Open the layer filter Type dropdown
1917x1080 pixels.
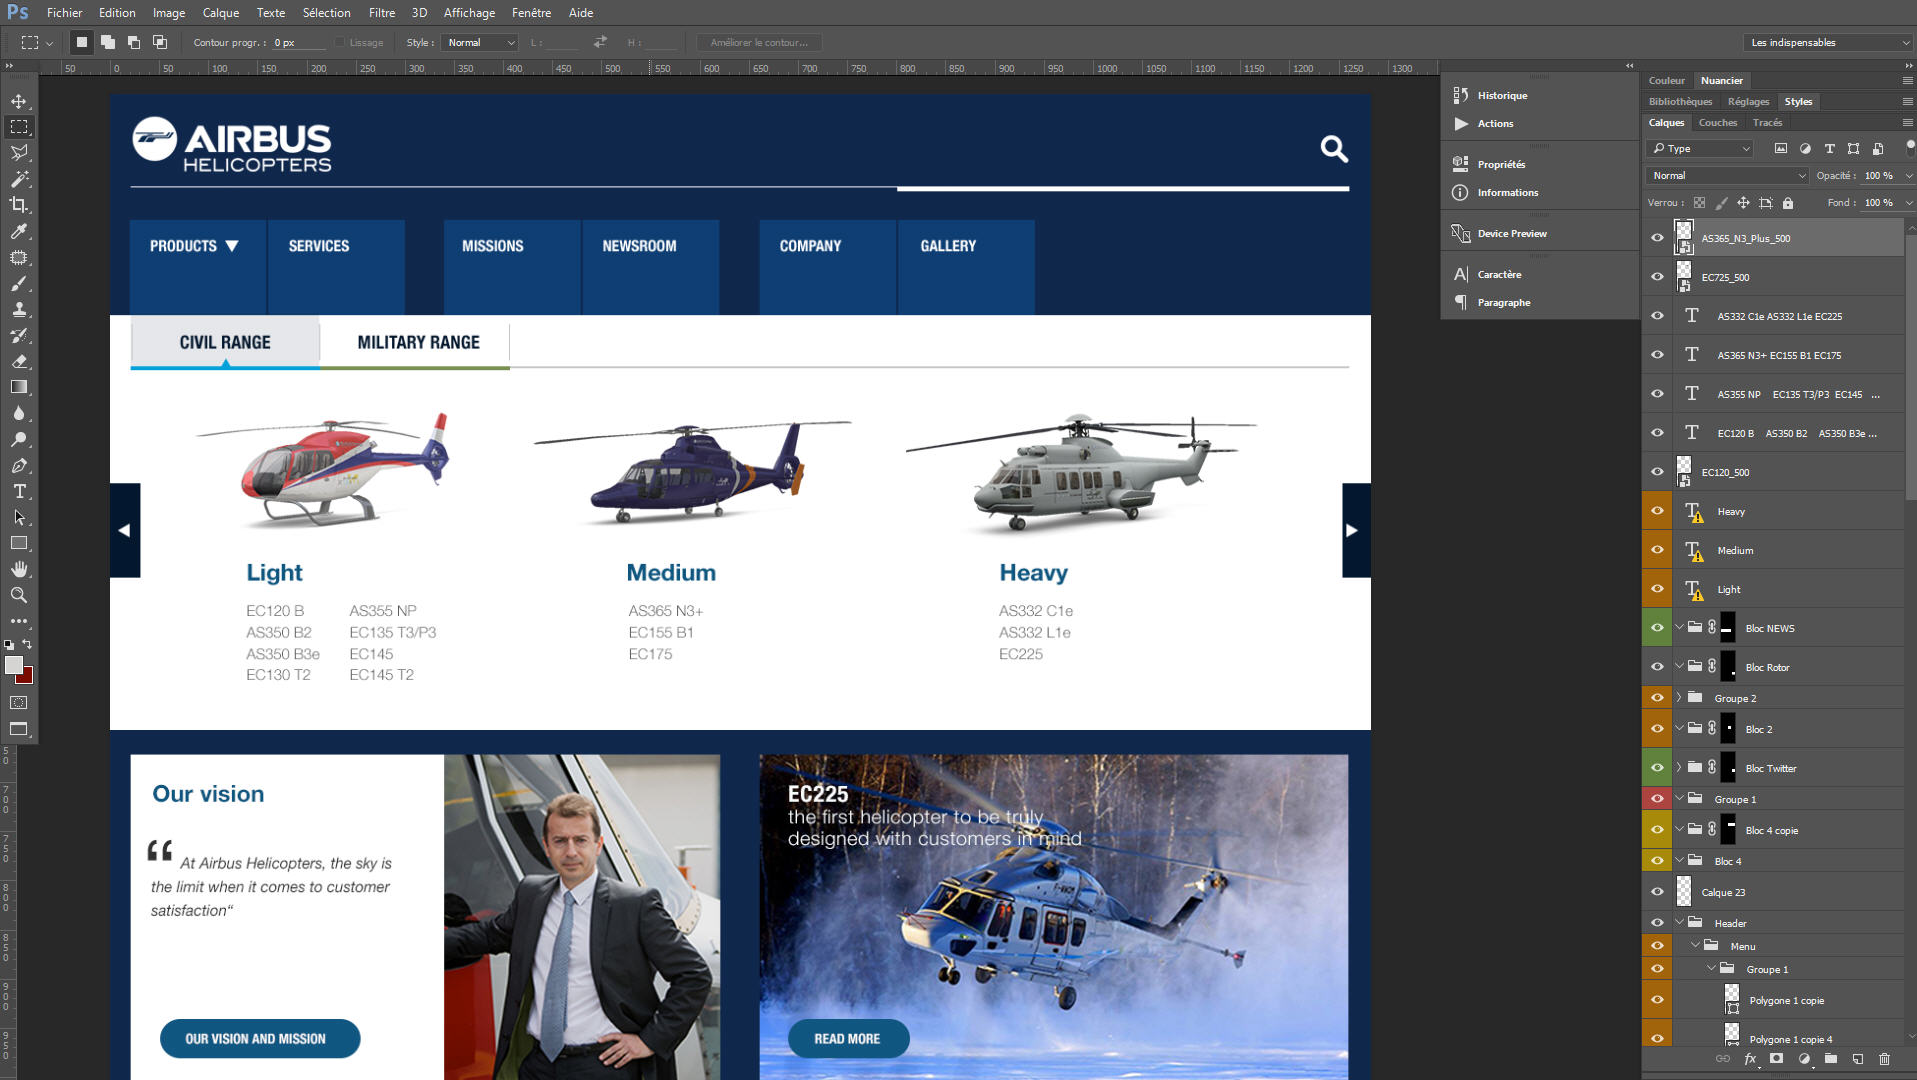pos(1700,149)
